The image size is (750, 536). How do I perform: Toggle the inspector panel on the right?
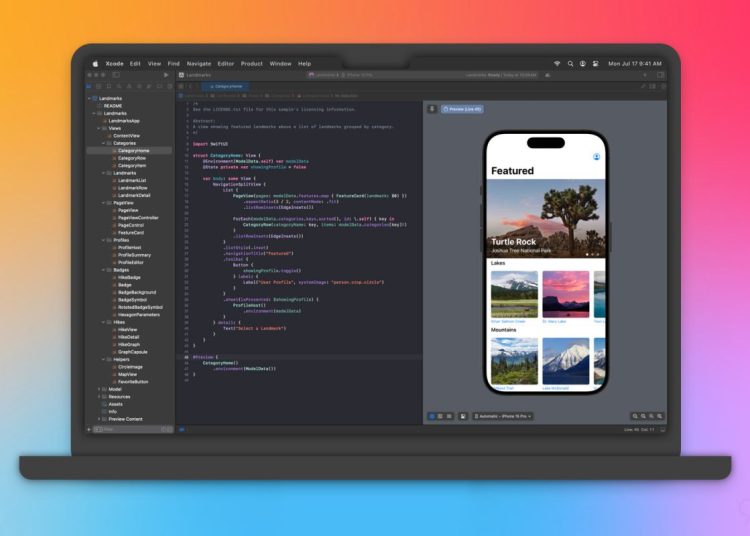[x=660, y=75]
